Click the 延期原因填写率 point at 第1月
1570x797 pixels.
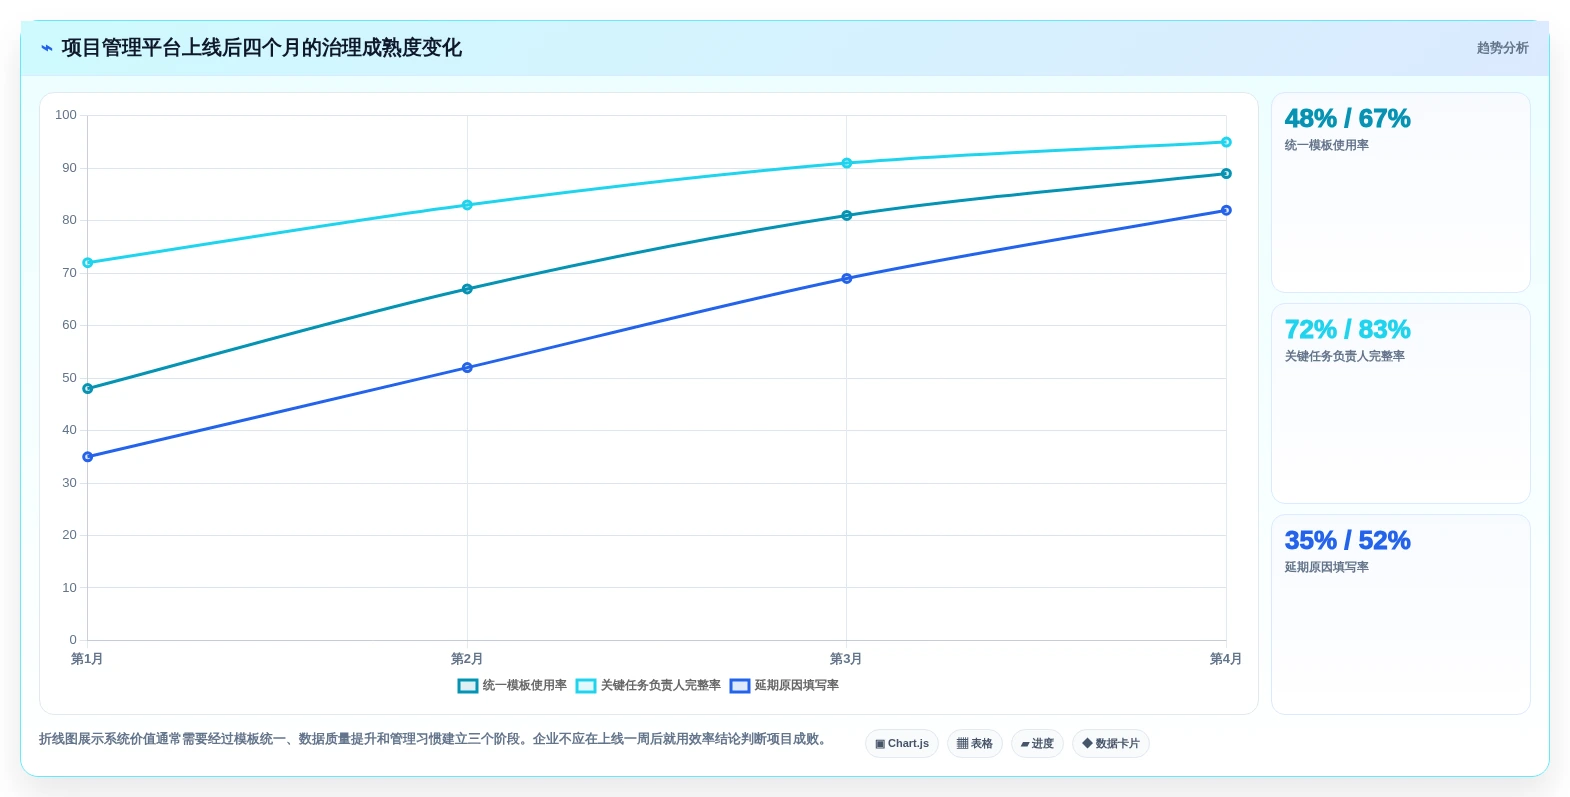click(x=88, y=457)
